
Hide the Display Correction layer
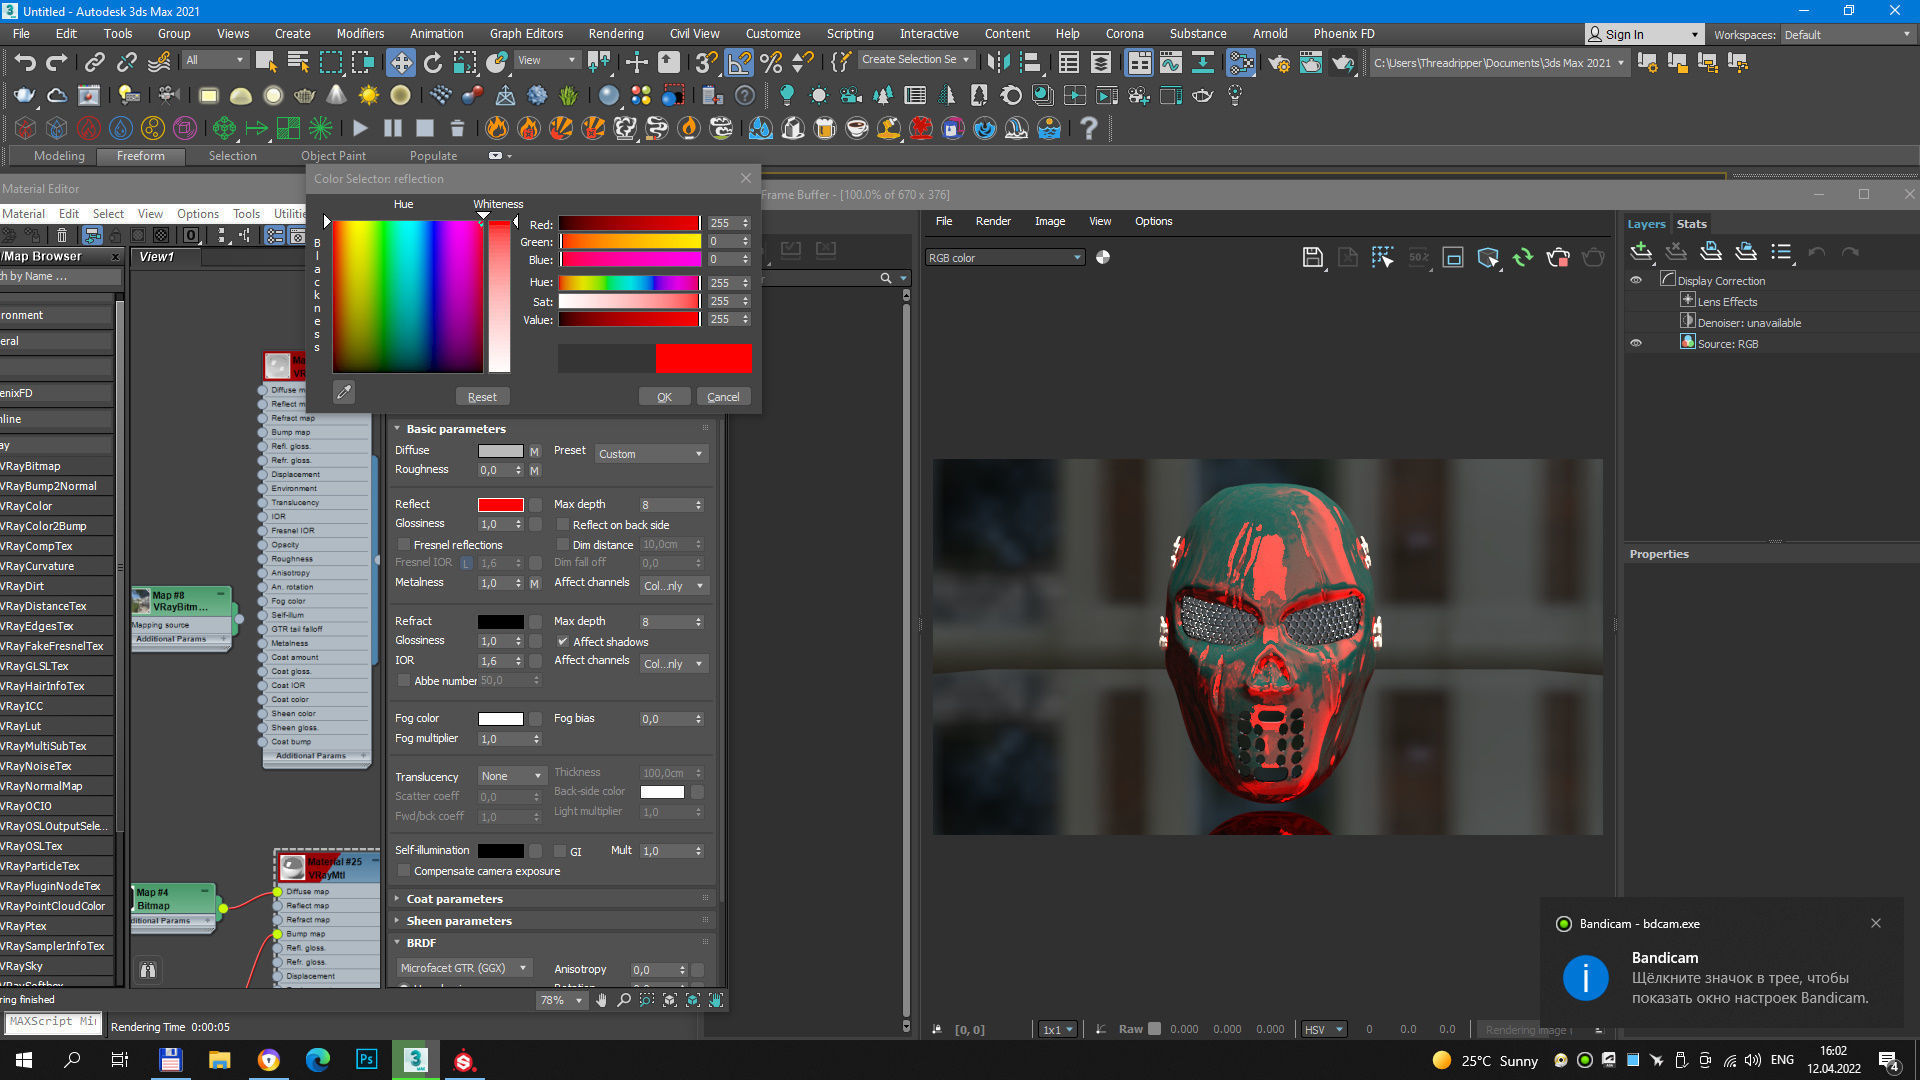(1636, 280)
